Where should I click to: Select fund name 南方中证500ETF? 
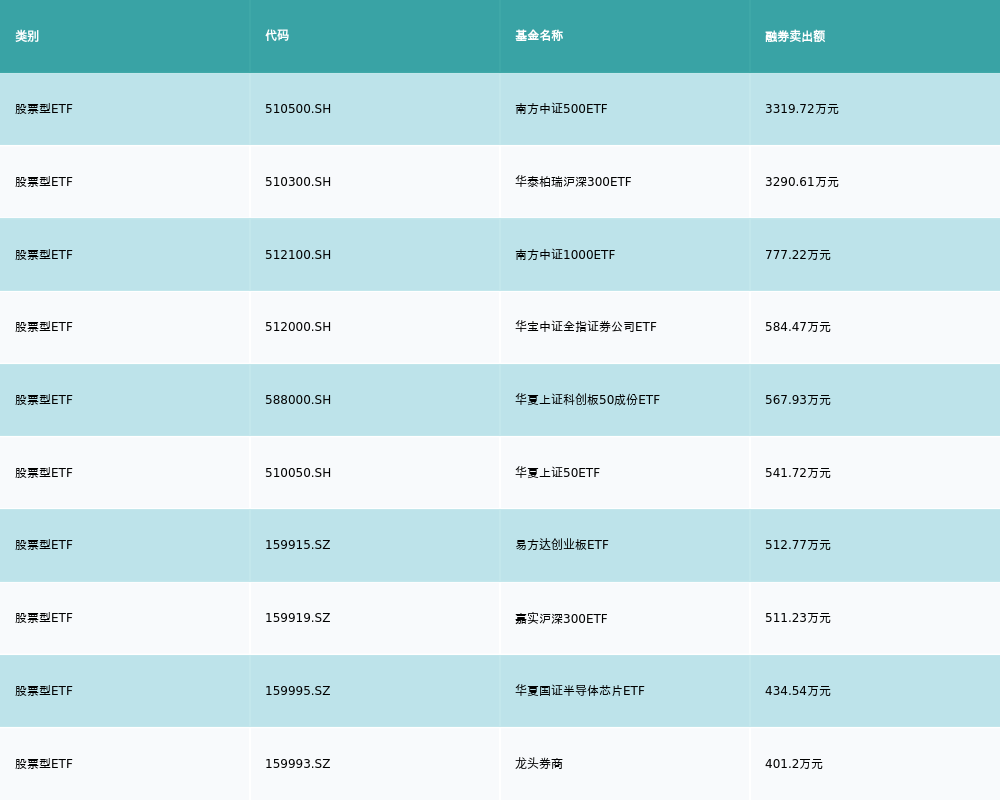coord(561,109)
